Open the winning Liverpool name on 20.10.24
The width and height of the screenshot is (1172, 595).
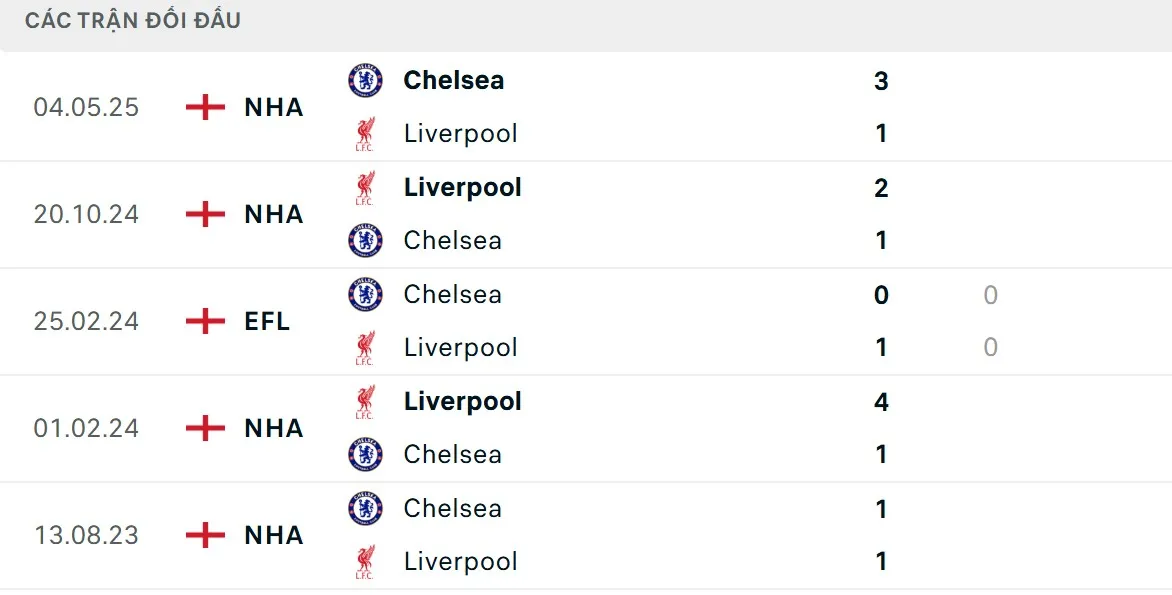462,187
